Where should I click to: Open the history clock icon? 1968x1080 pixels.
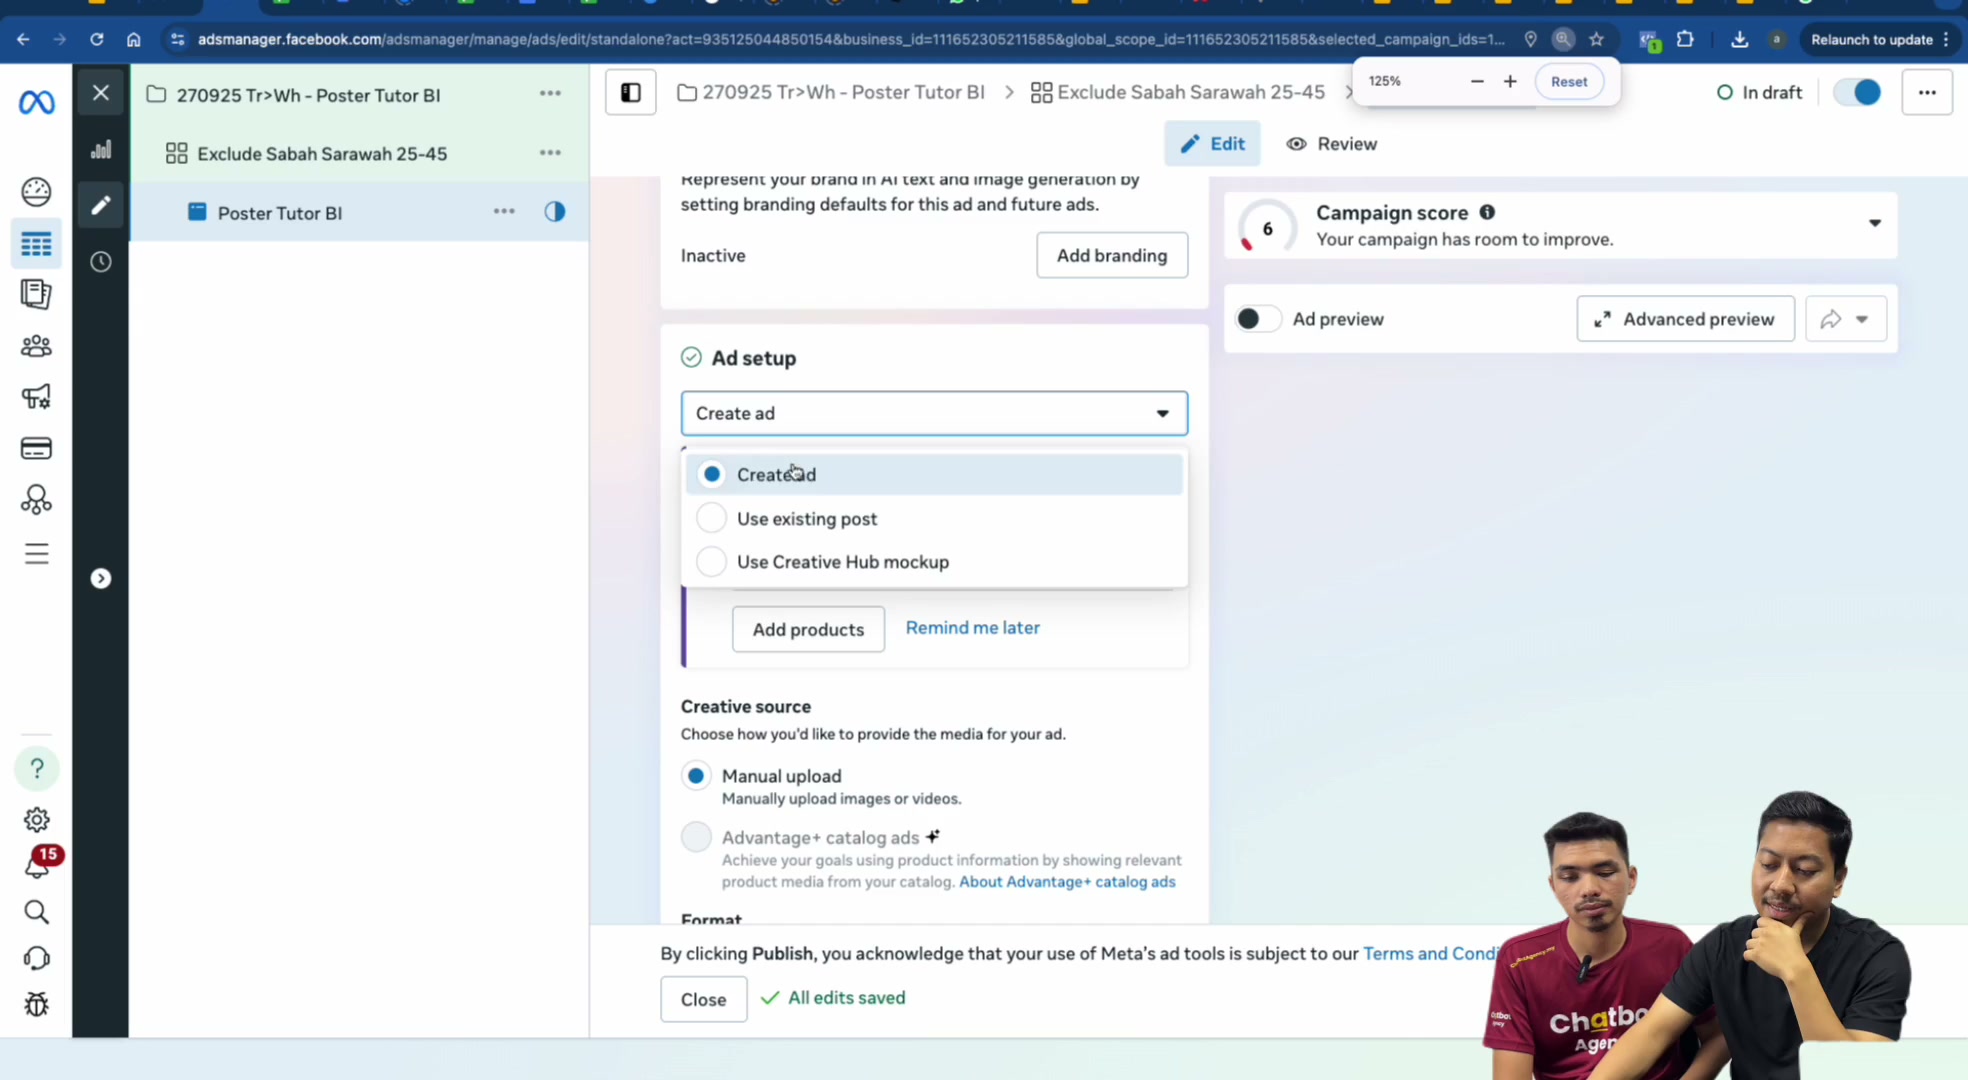point(101,262)
